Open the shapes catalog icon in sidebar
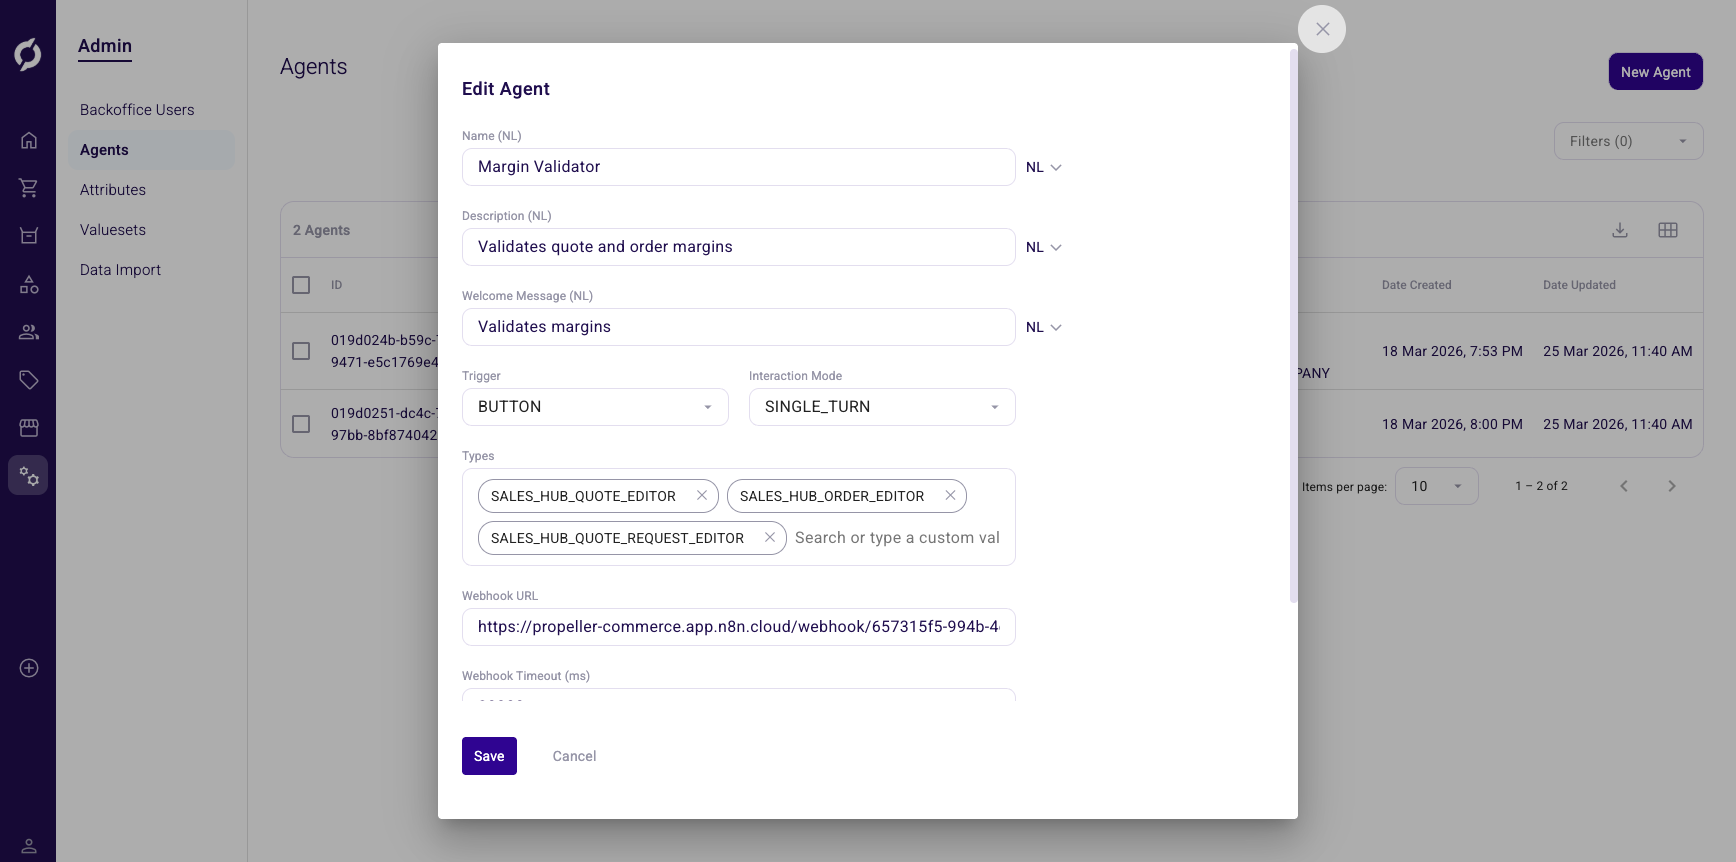 29,285
